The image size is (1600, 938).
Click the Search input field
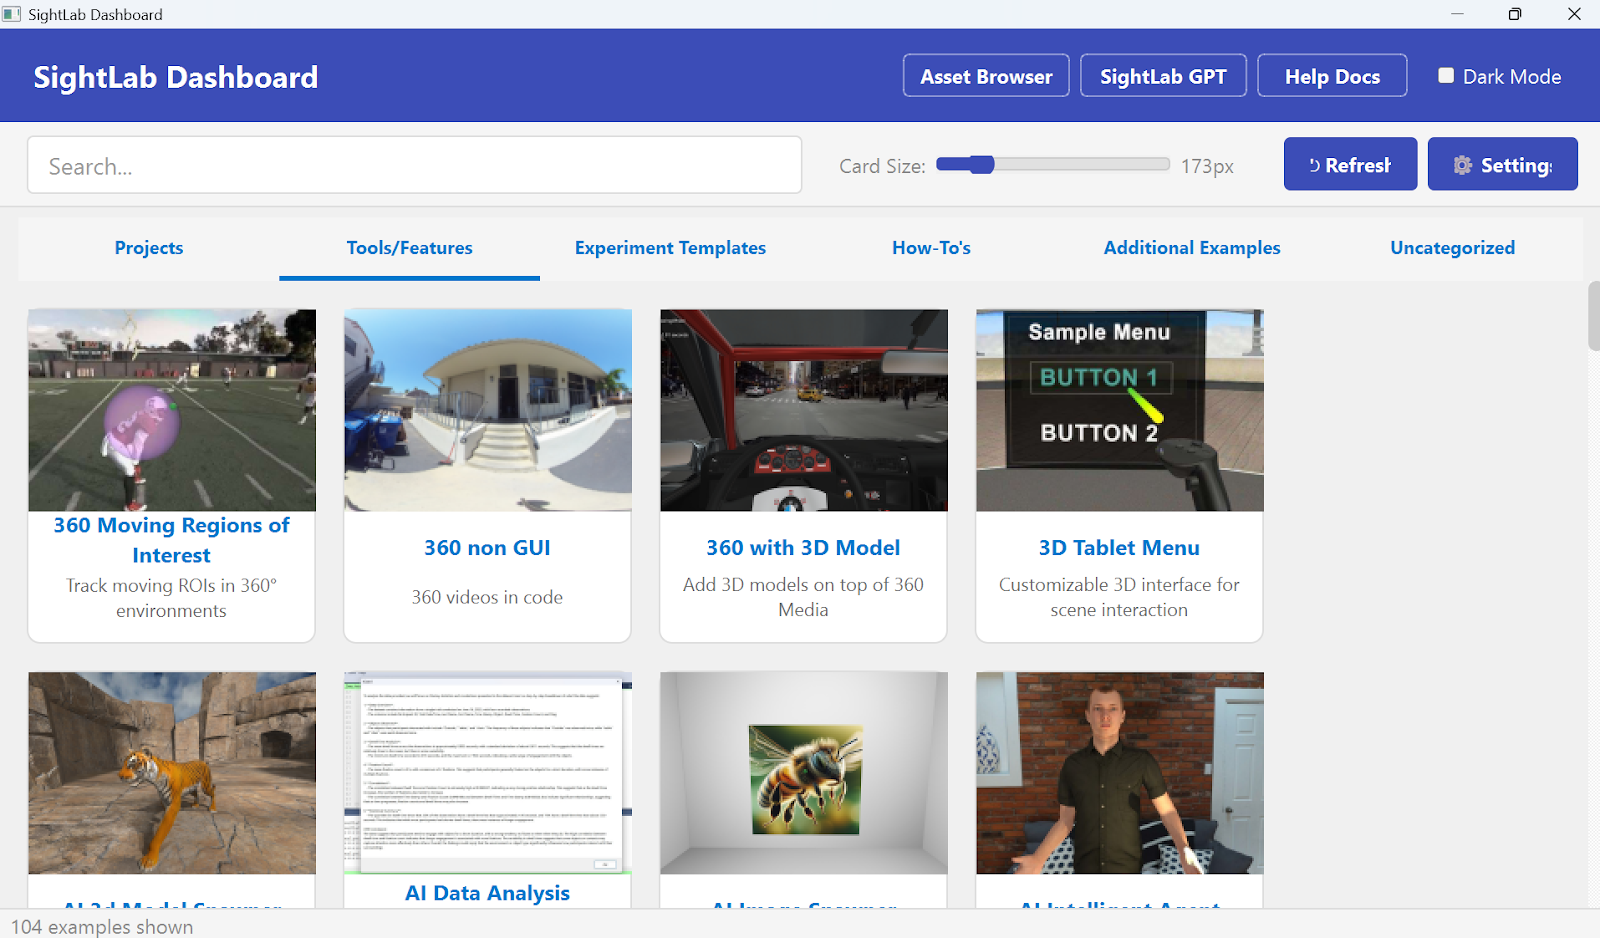[414, 165]
